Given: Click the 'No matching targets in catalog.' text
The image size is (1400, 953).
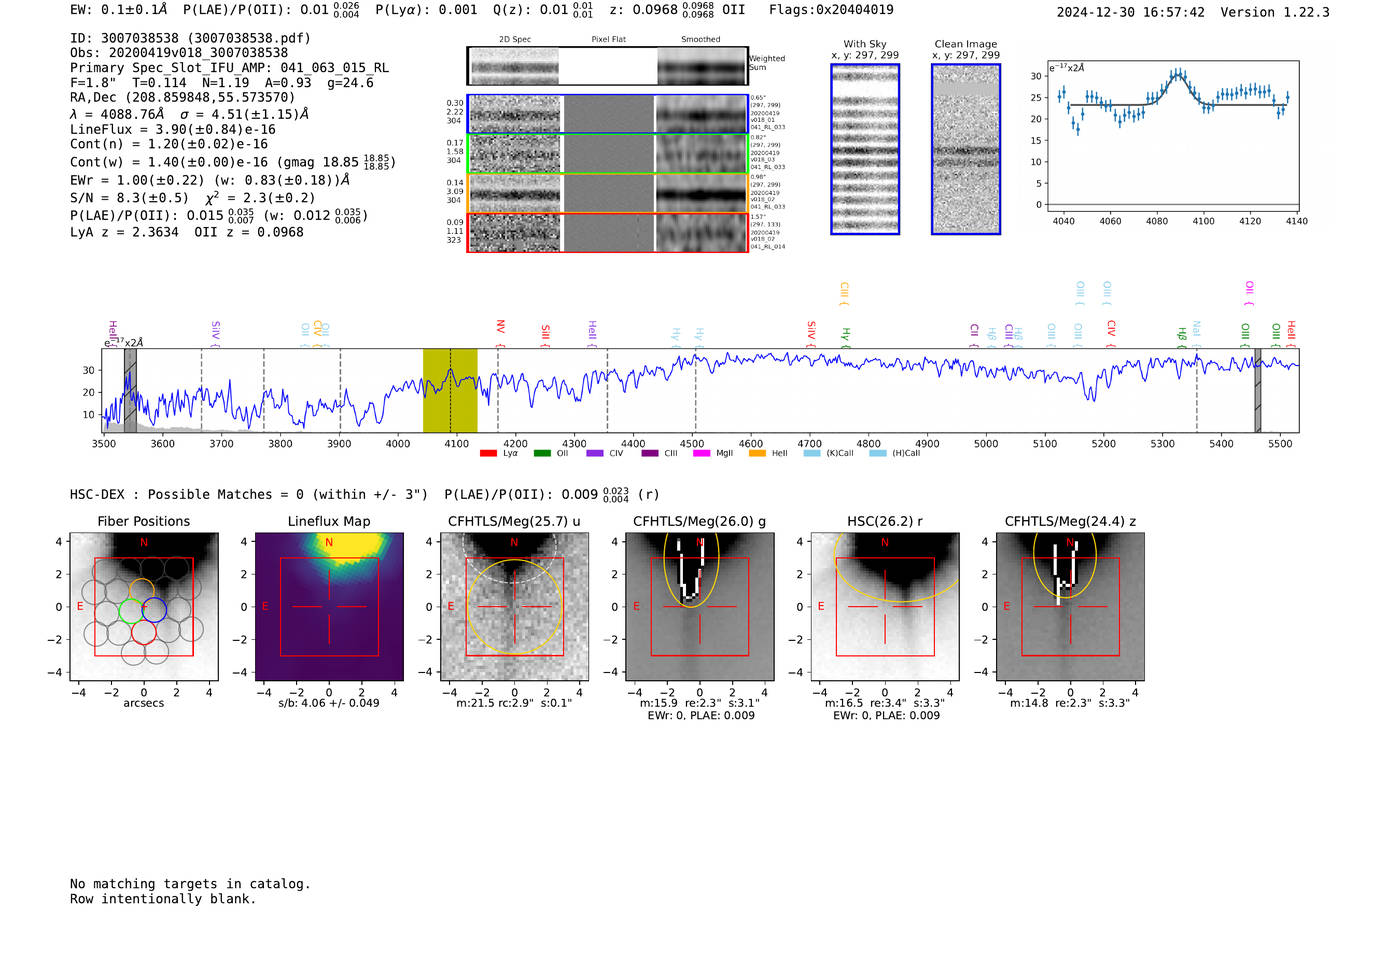Looking at the screenshot, I should (x=190, y=884).
